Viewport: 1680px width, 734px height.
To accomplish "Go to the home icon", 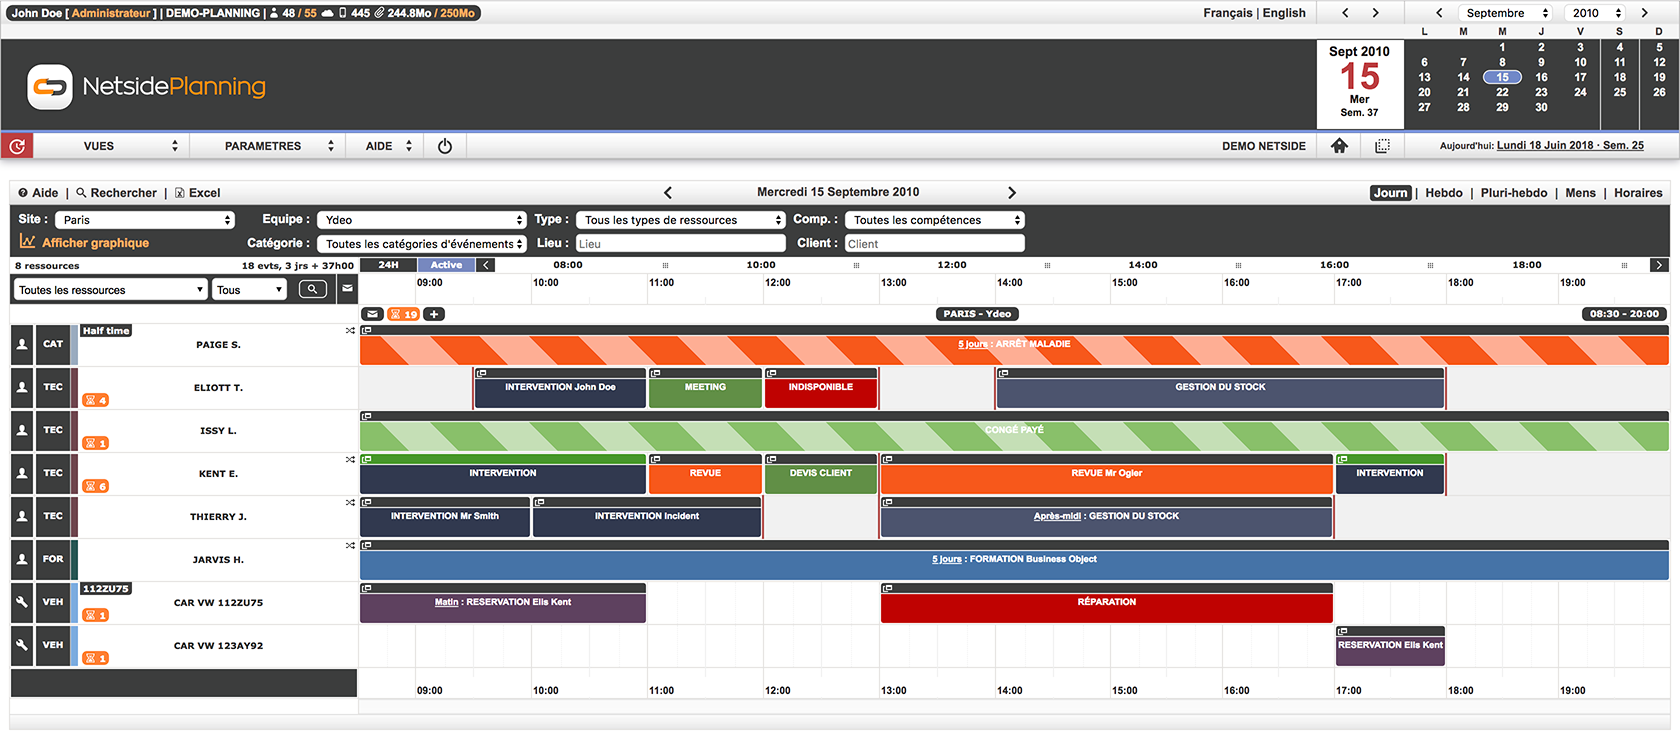I will coord(1339,146).
